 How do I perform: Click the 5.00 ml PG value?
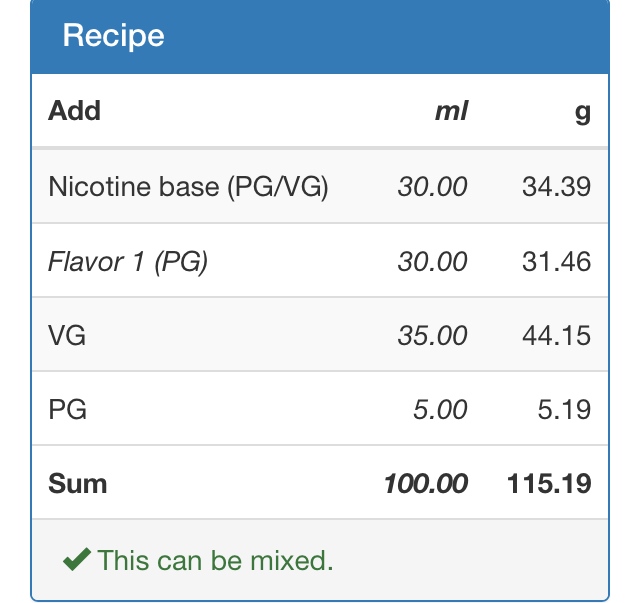pyautogui.click(x=440, y=409)
